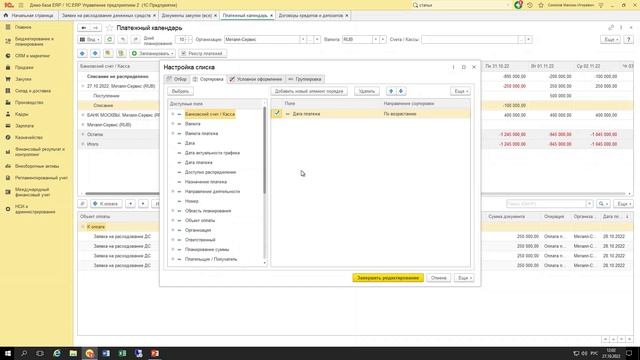Screen dimensions: 640x360
Task: Open the Вид dropdown in calendar toolbar
Action: (x=89, y=40)
